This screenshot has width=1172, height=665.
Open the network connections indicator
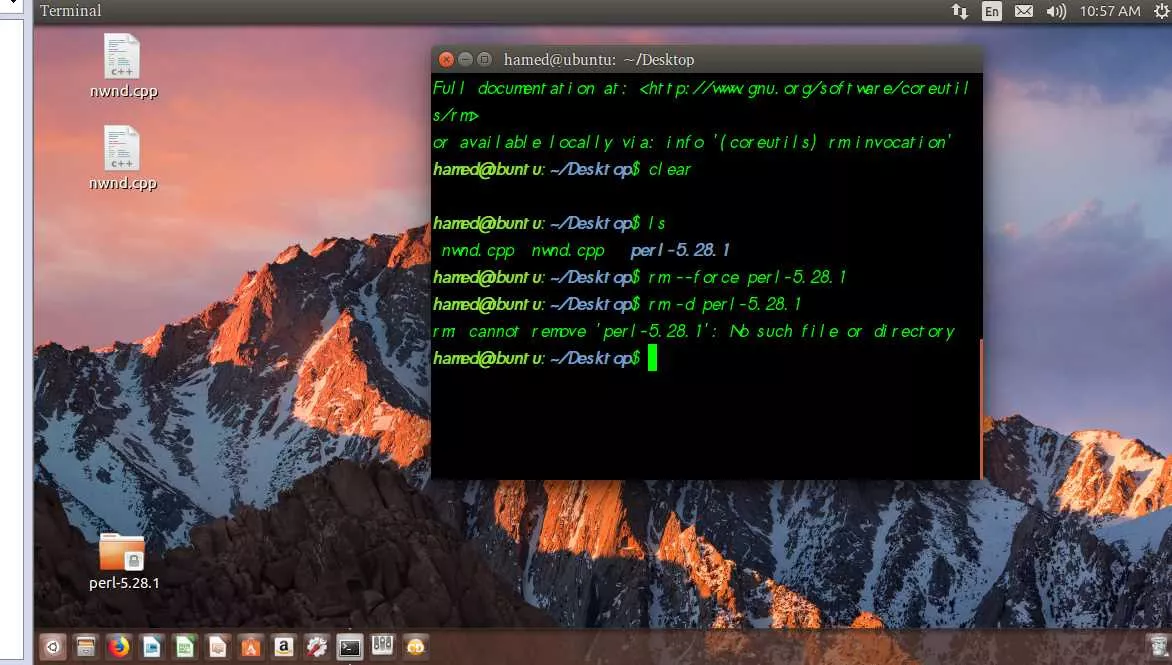[960, 11]
